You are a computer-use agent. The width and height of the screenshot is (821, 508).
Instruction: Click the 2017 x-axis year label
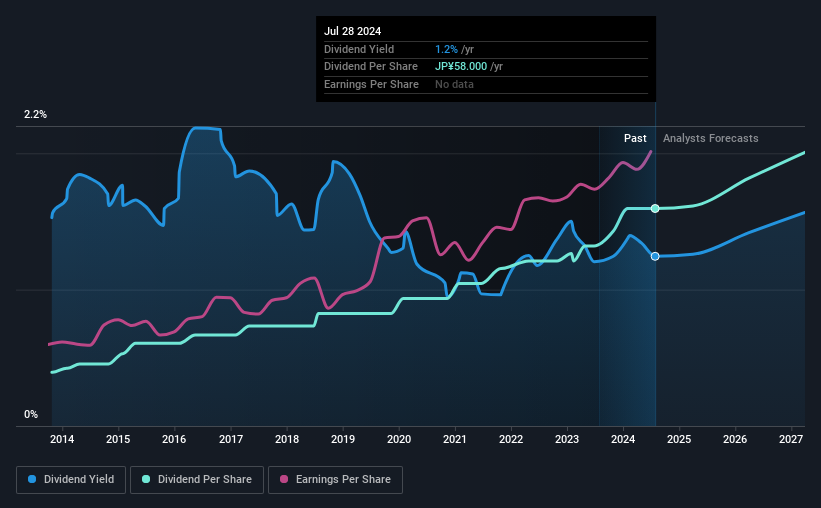coord(231,439)
